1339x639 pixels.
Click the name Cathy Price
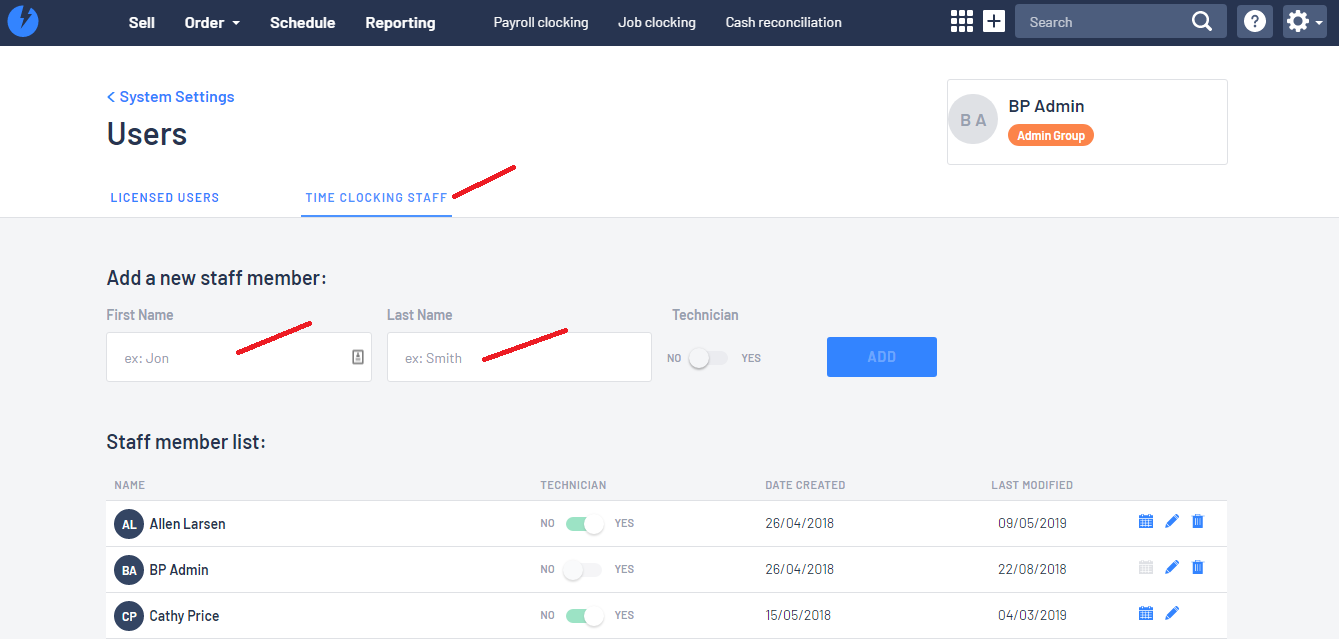(x=184, y=616)
